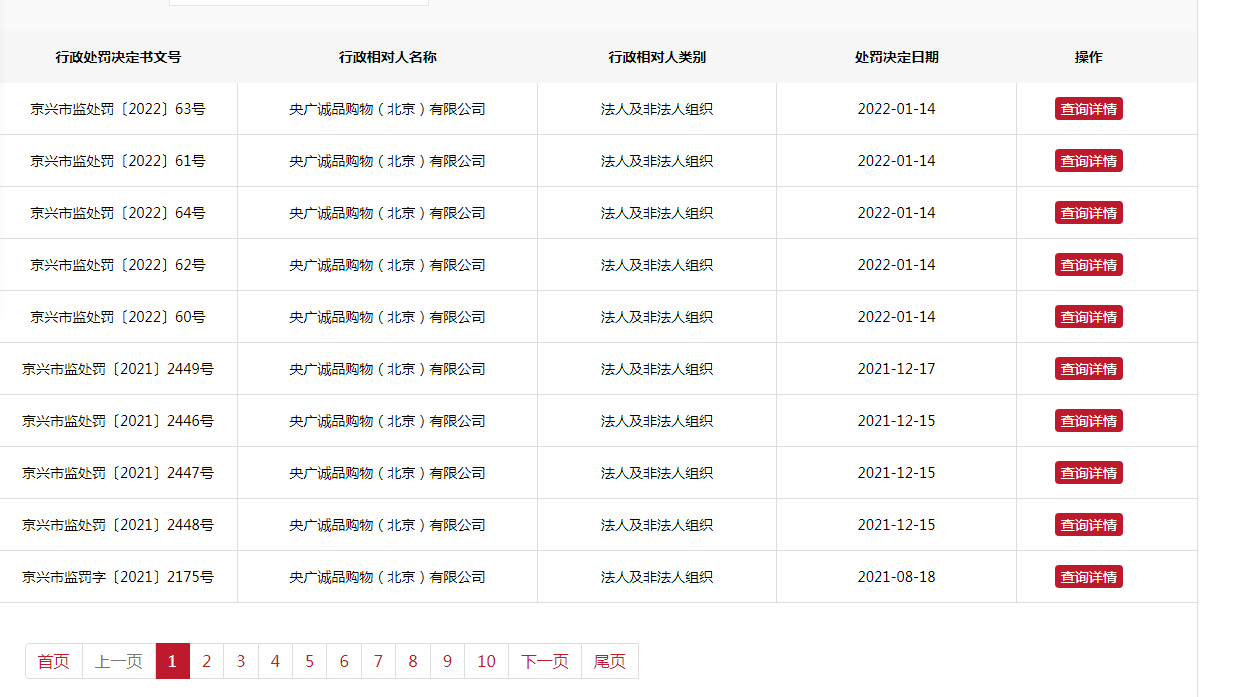1239x697 pixels.
Task: Click date in 〔2021〕2448号 row
Action: (x=896, y=525)
